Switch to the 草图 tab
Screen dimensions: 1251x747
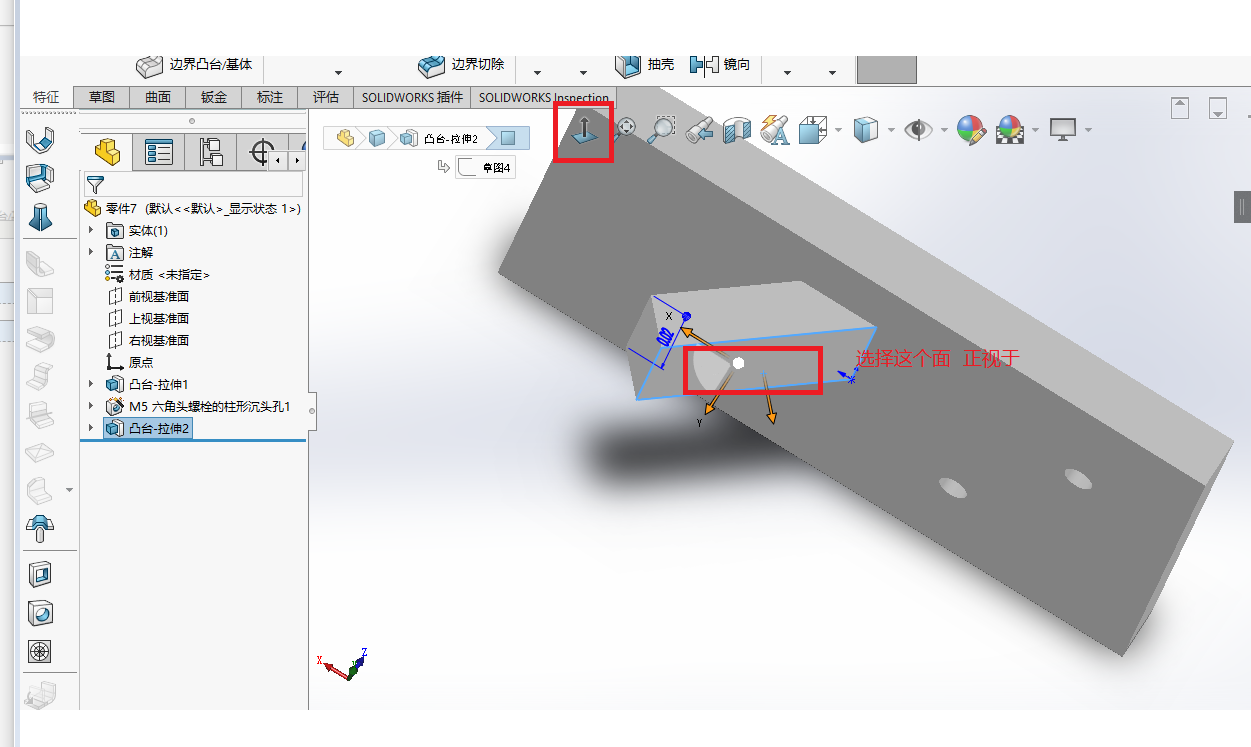pyautogui.click(x=102, y=97)
